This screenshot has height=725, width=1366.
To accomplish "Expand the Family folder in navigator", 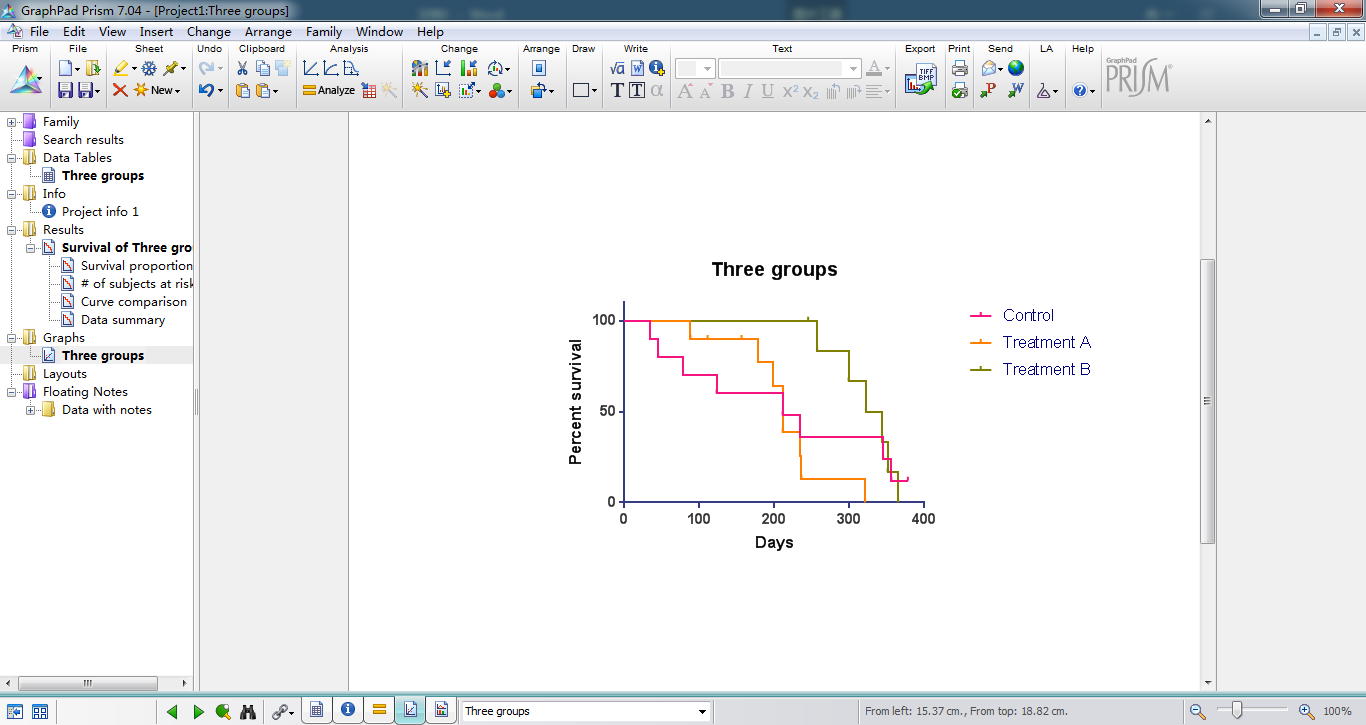I will click(12, 122).
